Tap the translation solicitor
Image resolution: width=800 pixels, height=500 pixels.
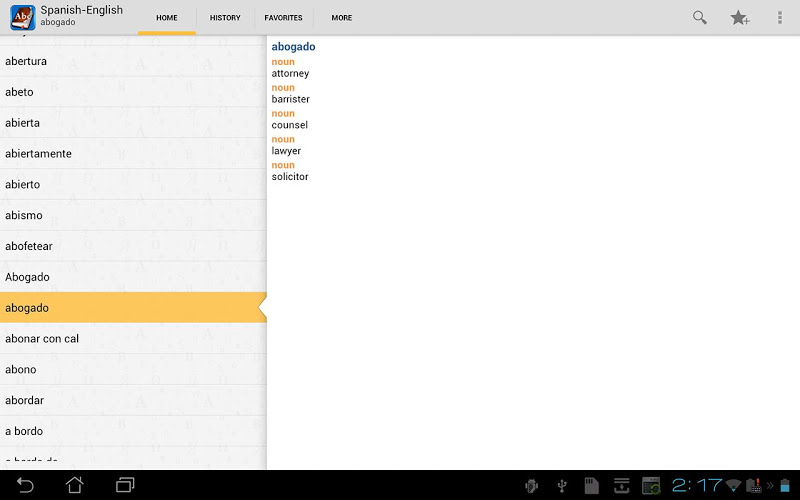click(290, 177)
